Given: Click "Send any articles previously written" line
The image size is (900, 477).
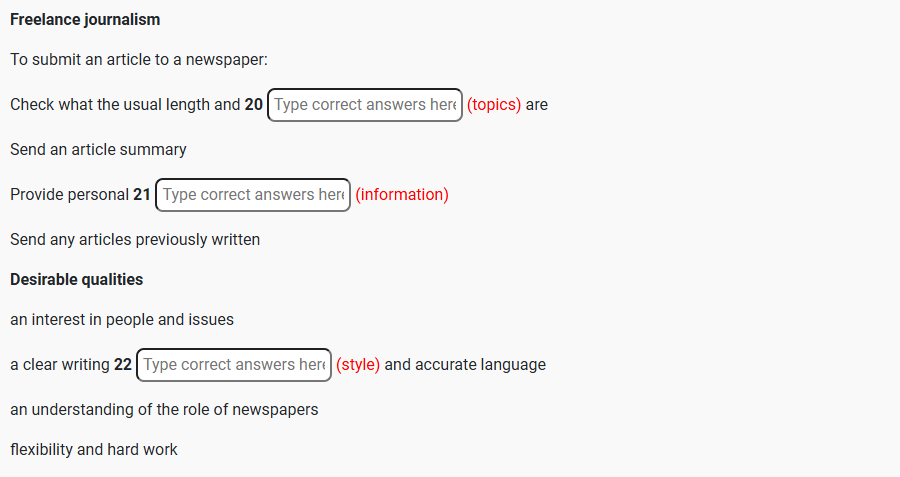Looking at the screenshot, I should coord(135,240).
